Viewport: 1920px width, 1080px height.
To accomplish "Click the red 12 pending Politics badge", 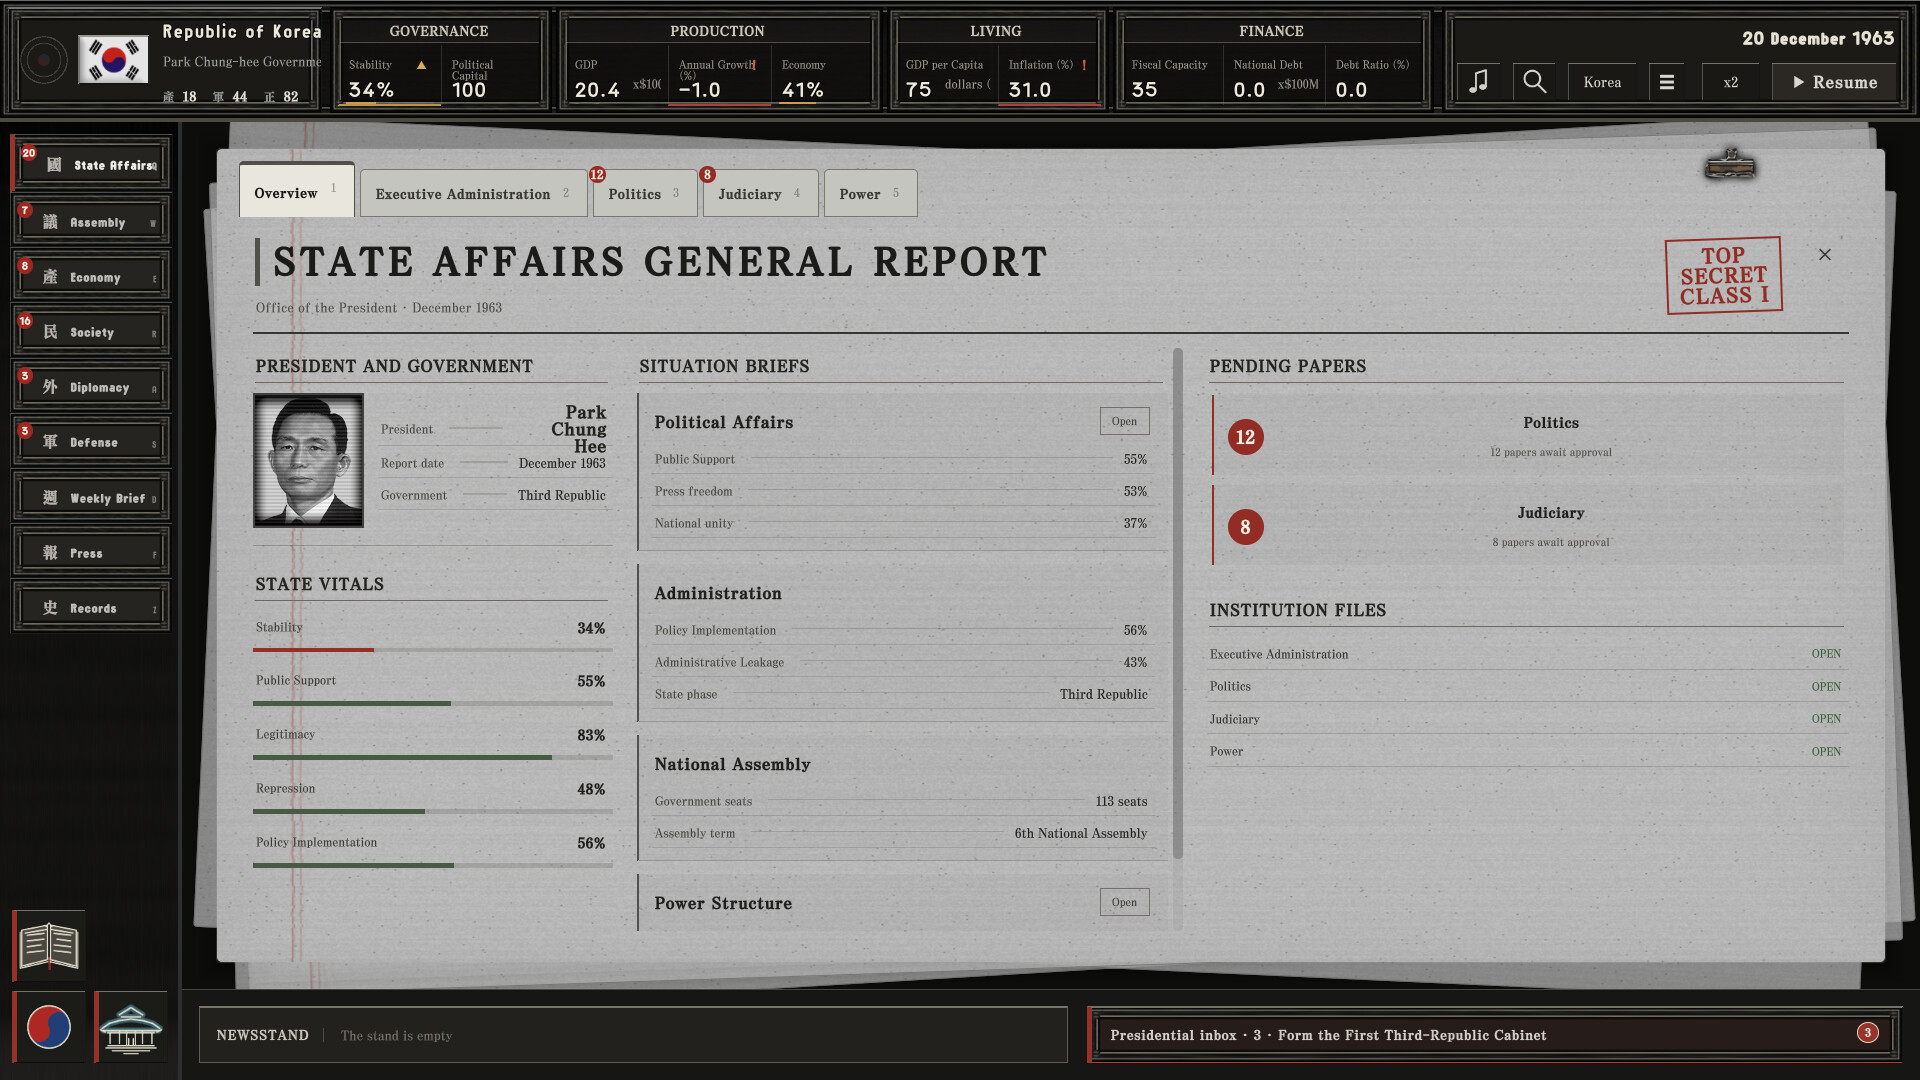I will click(1245, 437).
